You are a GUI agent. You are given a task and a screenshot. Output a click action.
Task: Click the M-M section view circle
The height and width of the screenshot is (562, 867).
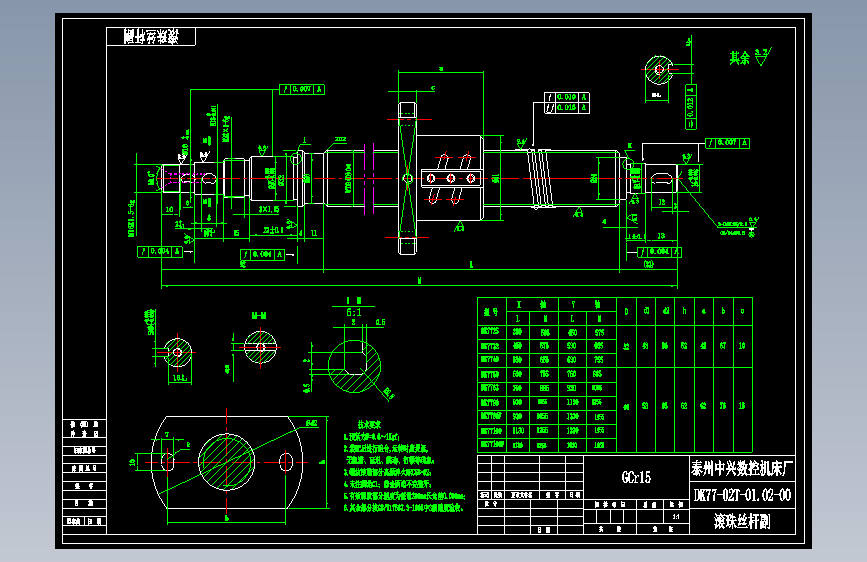(x=260, y=347)
